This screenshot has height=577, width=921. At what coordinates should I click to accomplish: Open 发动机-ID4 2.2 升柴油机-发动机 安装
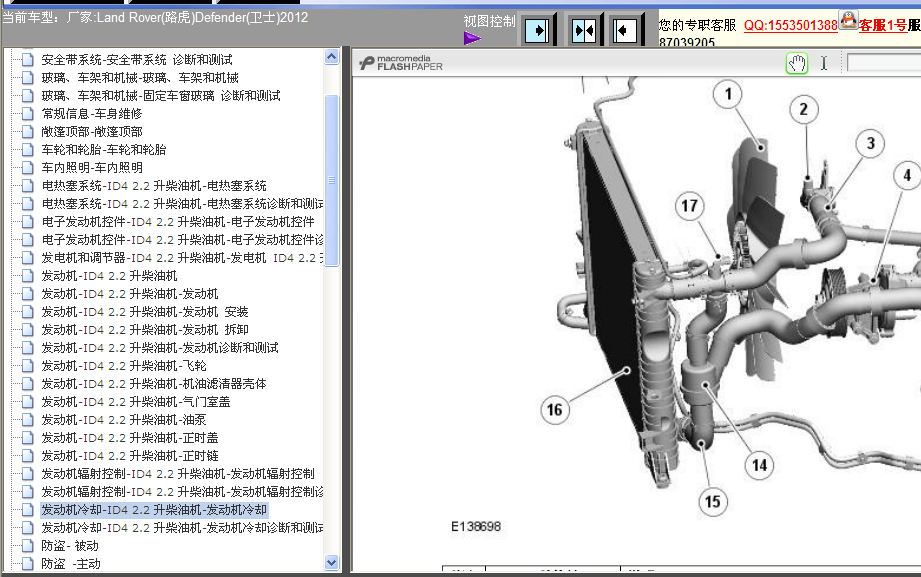[x=145, y=312]
